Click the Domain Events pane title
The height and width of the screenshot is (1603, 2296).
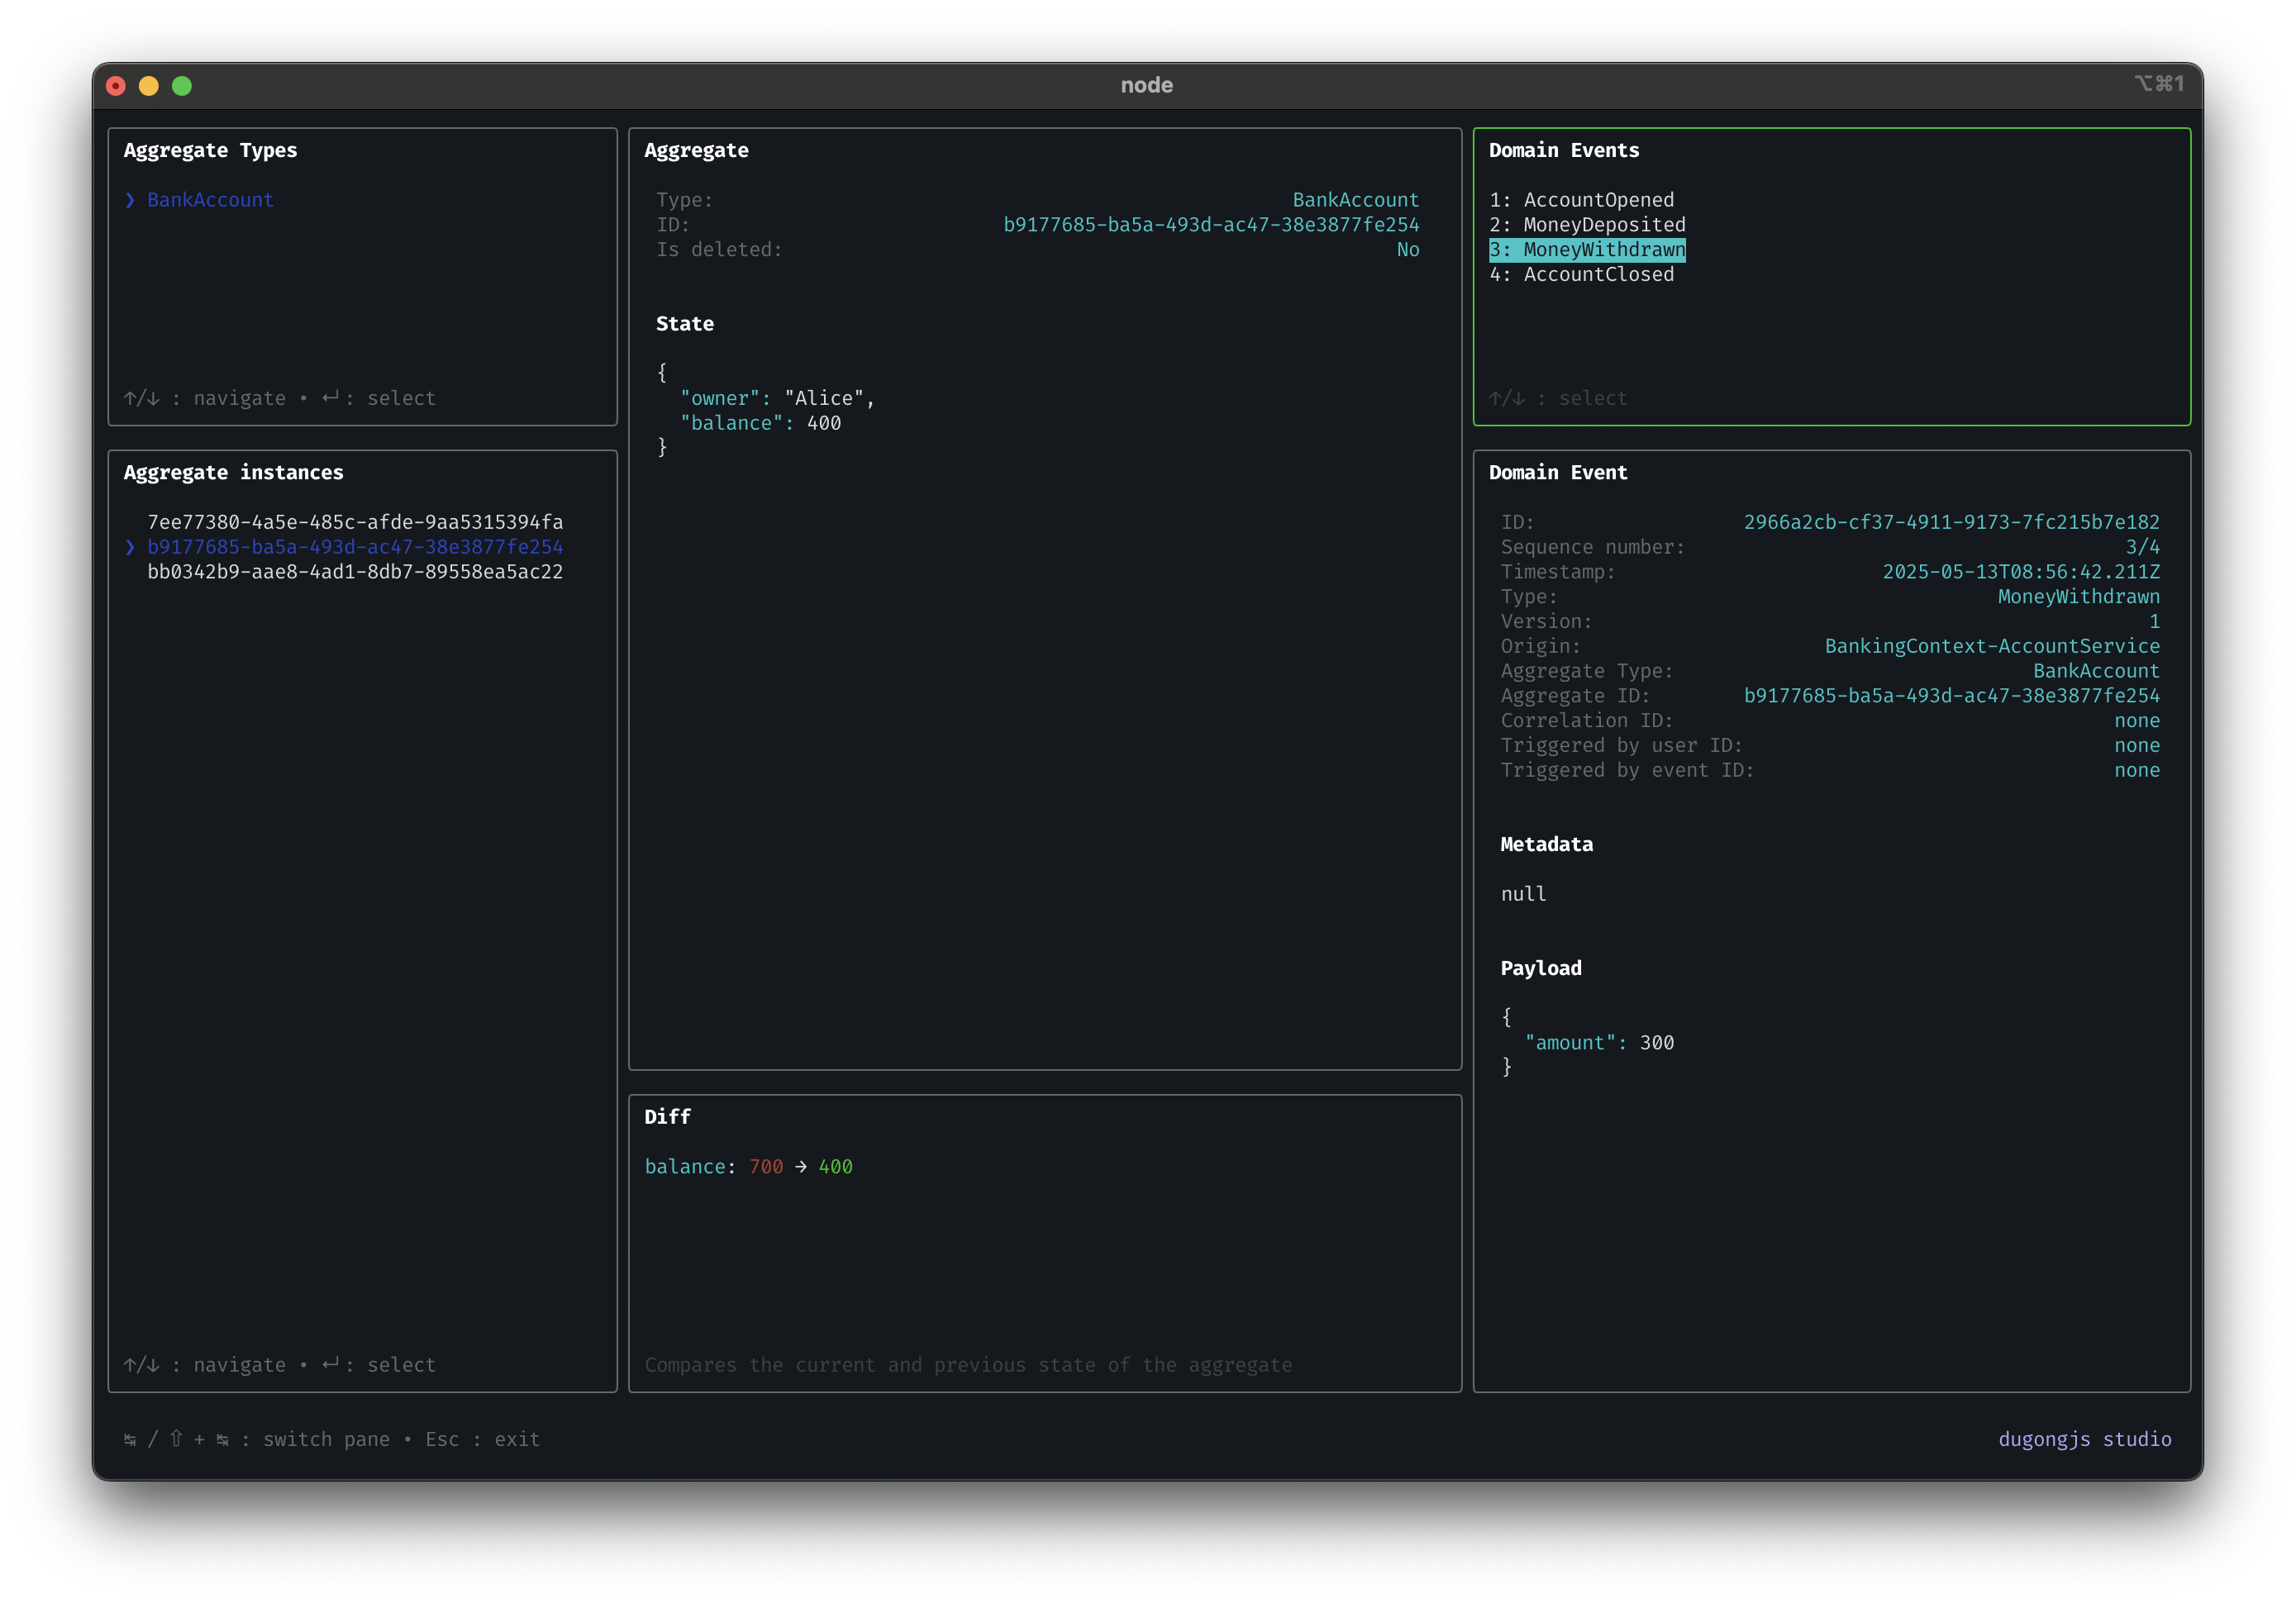click(x=1564, y=150)
